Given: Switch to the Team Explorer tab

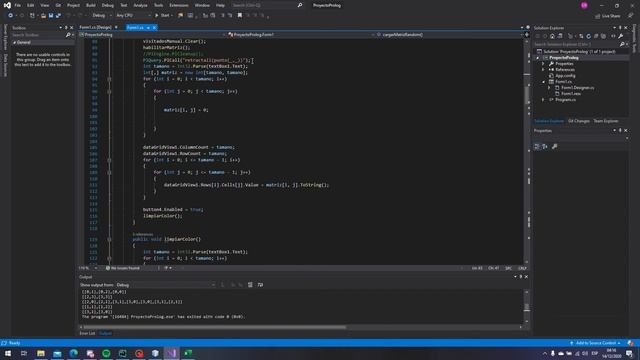Looking at the screenshot, I should coord(606,121).
